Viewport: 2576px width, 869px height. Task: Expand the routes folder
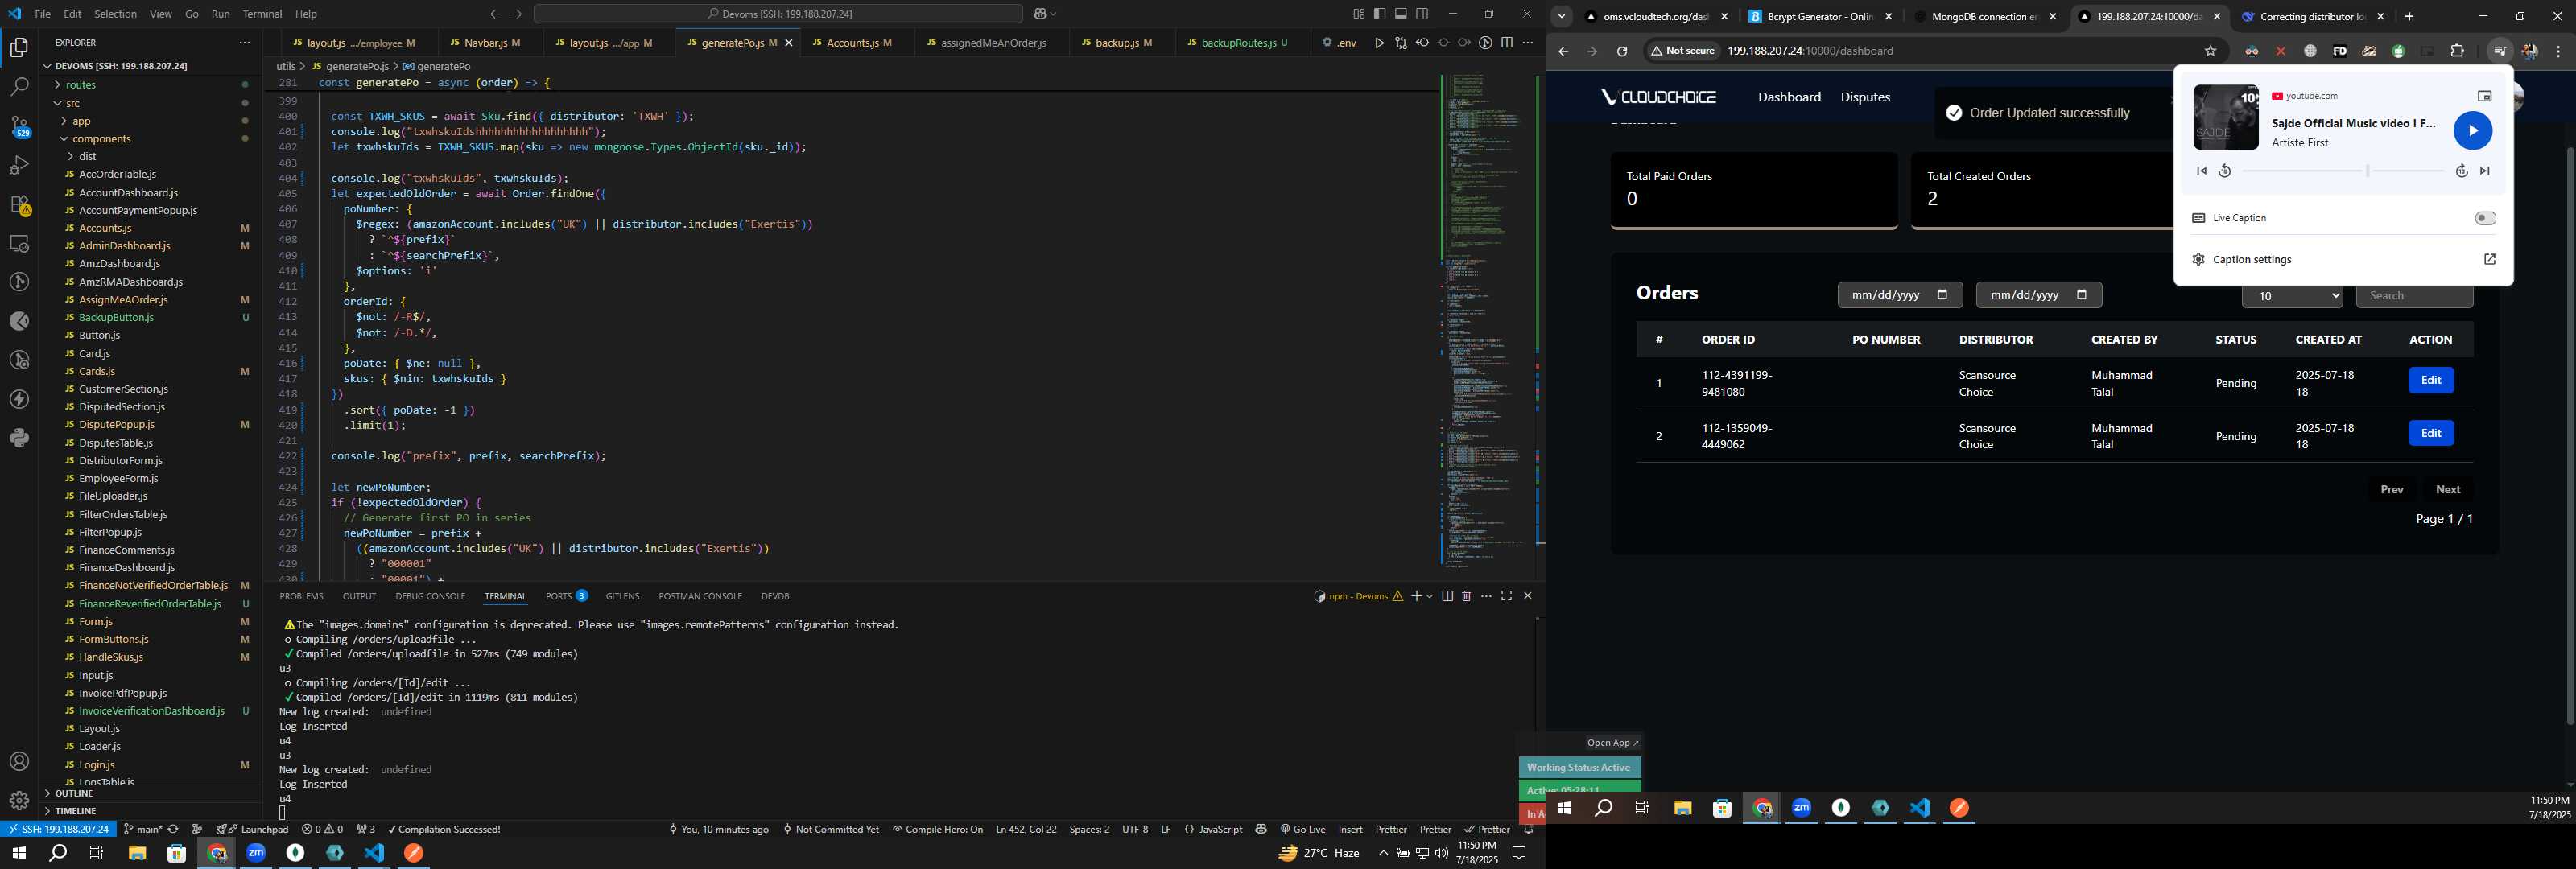[80, 85]
